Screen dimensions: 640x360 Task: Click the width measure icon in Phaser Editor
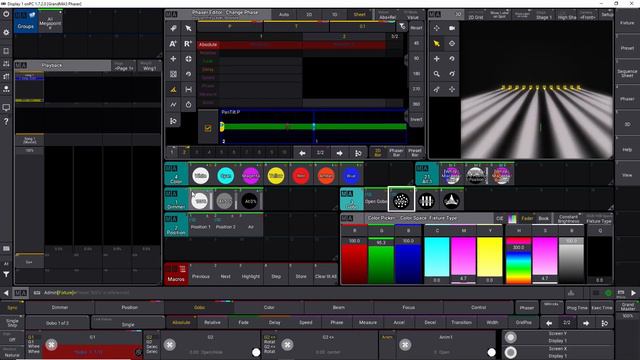pos(188,89)
